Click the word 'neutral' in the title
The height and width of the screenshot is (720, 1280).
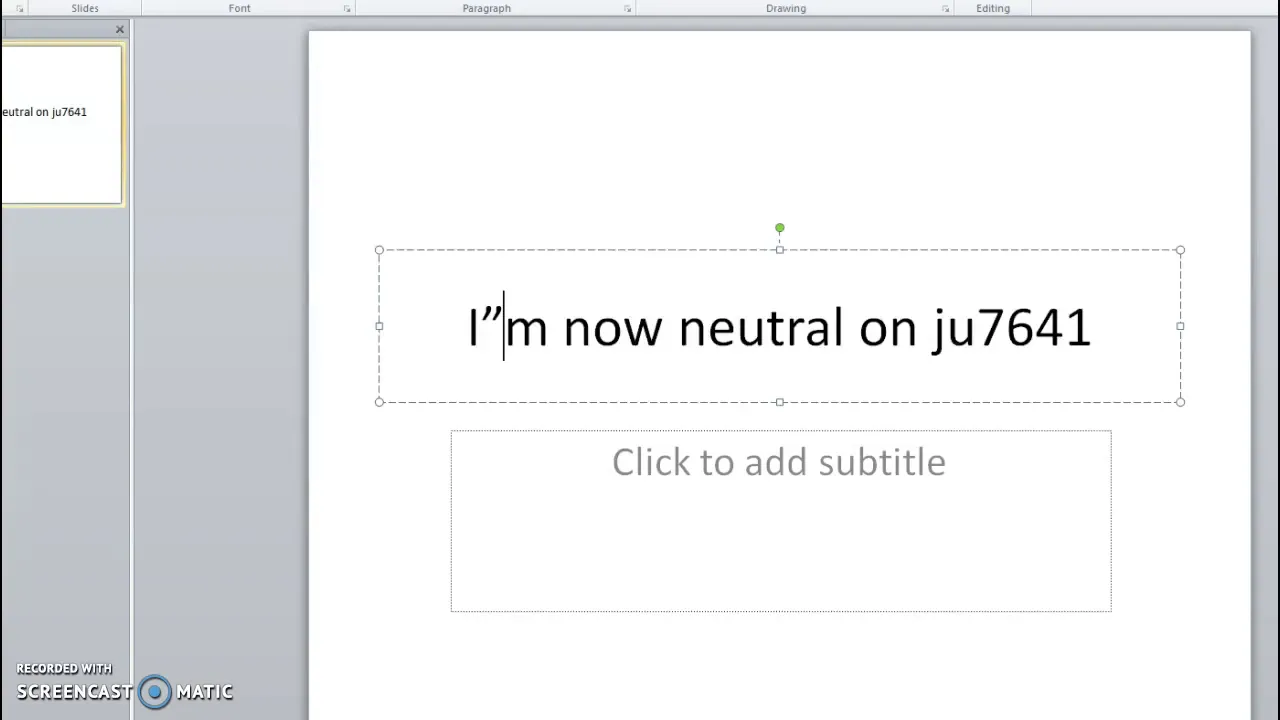tap(761, 328)
